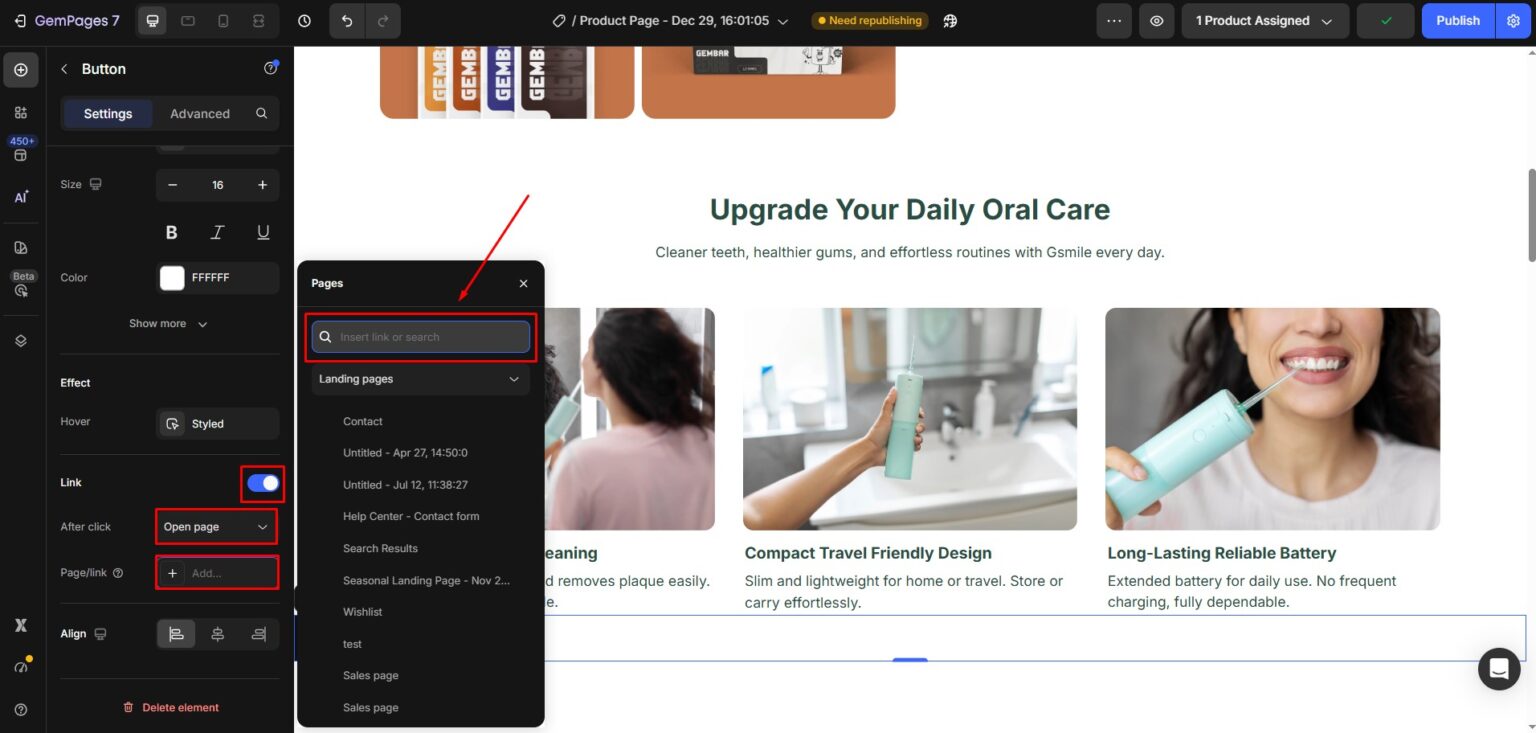Screen dimensions: 1536x733
Task: Redo the last action
Action: (x=383, y=20)
